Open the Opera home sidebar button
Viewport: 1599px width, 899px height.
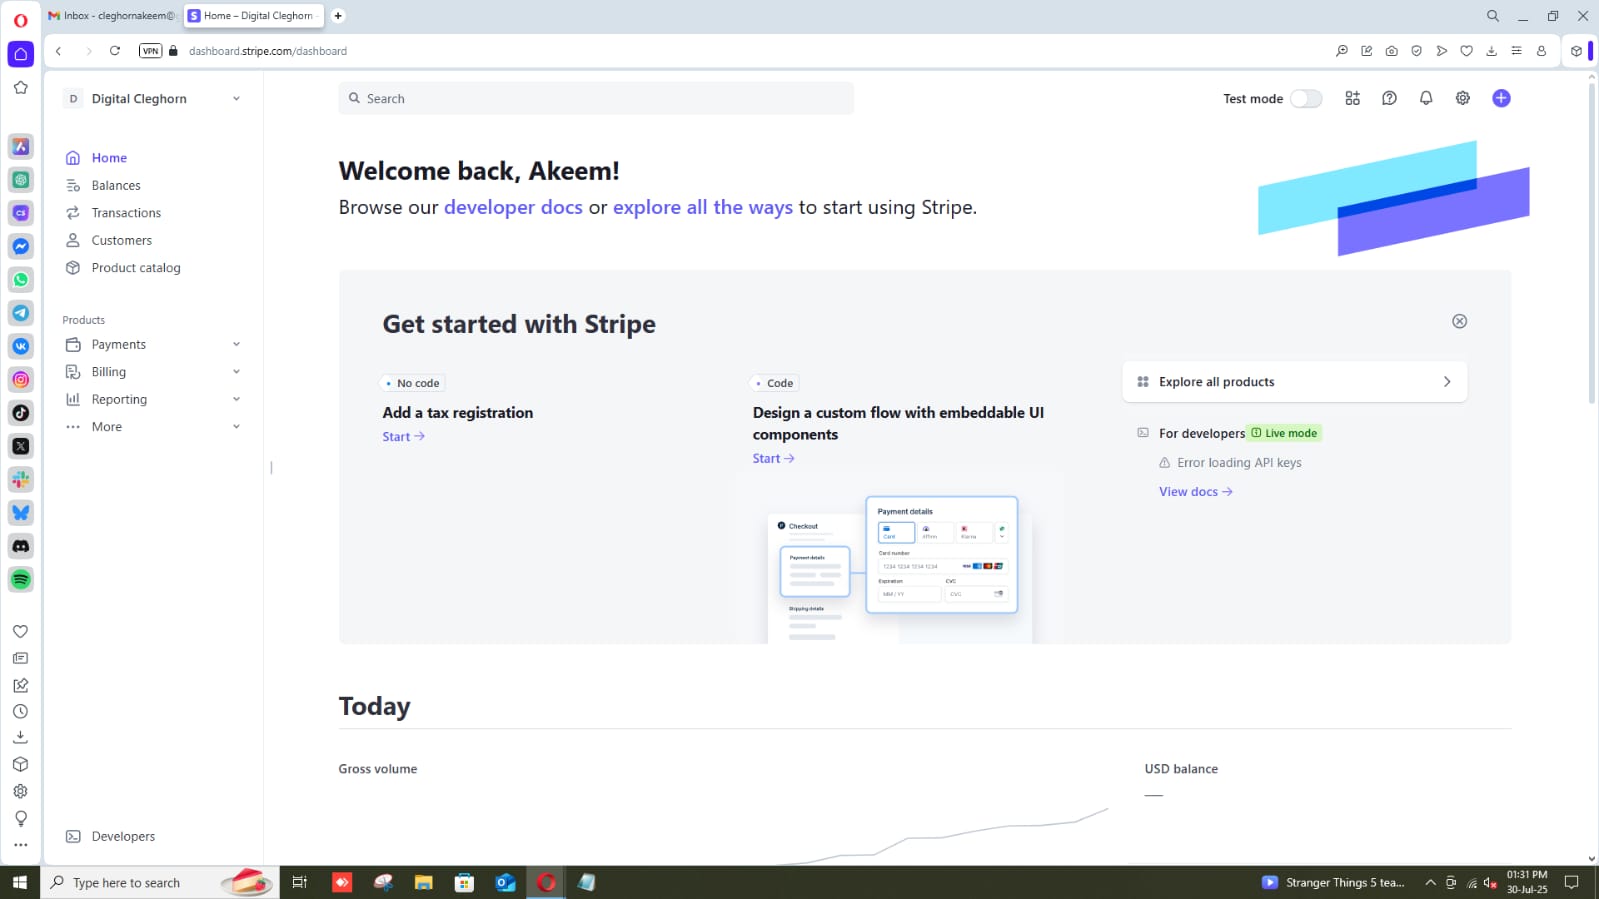click(x=20, y=54)
